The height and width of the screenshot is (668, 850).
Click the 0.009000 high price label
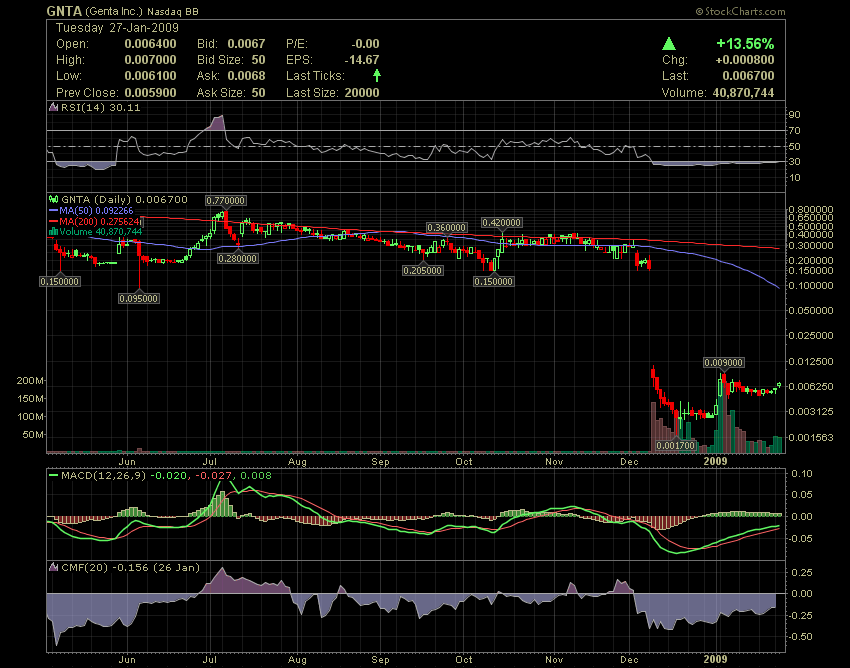[x=722, y=362]
